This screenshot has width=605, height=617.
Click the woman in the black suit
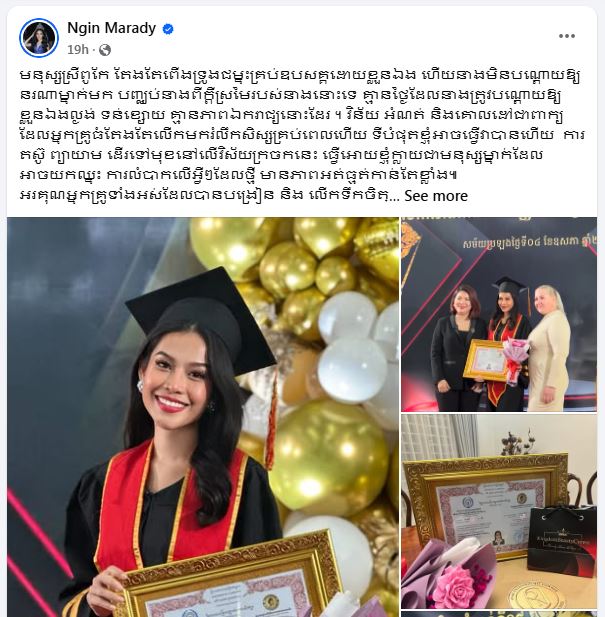click(458, 348)
